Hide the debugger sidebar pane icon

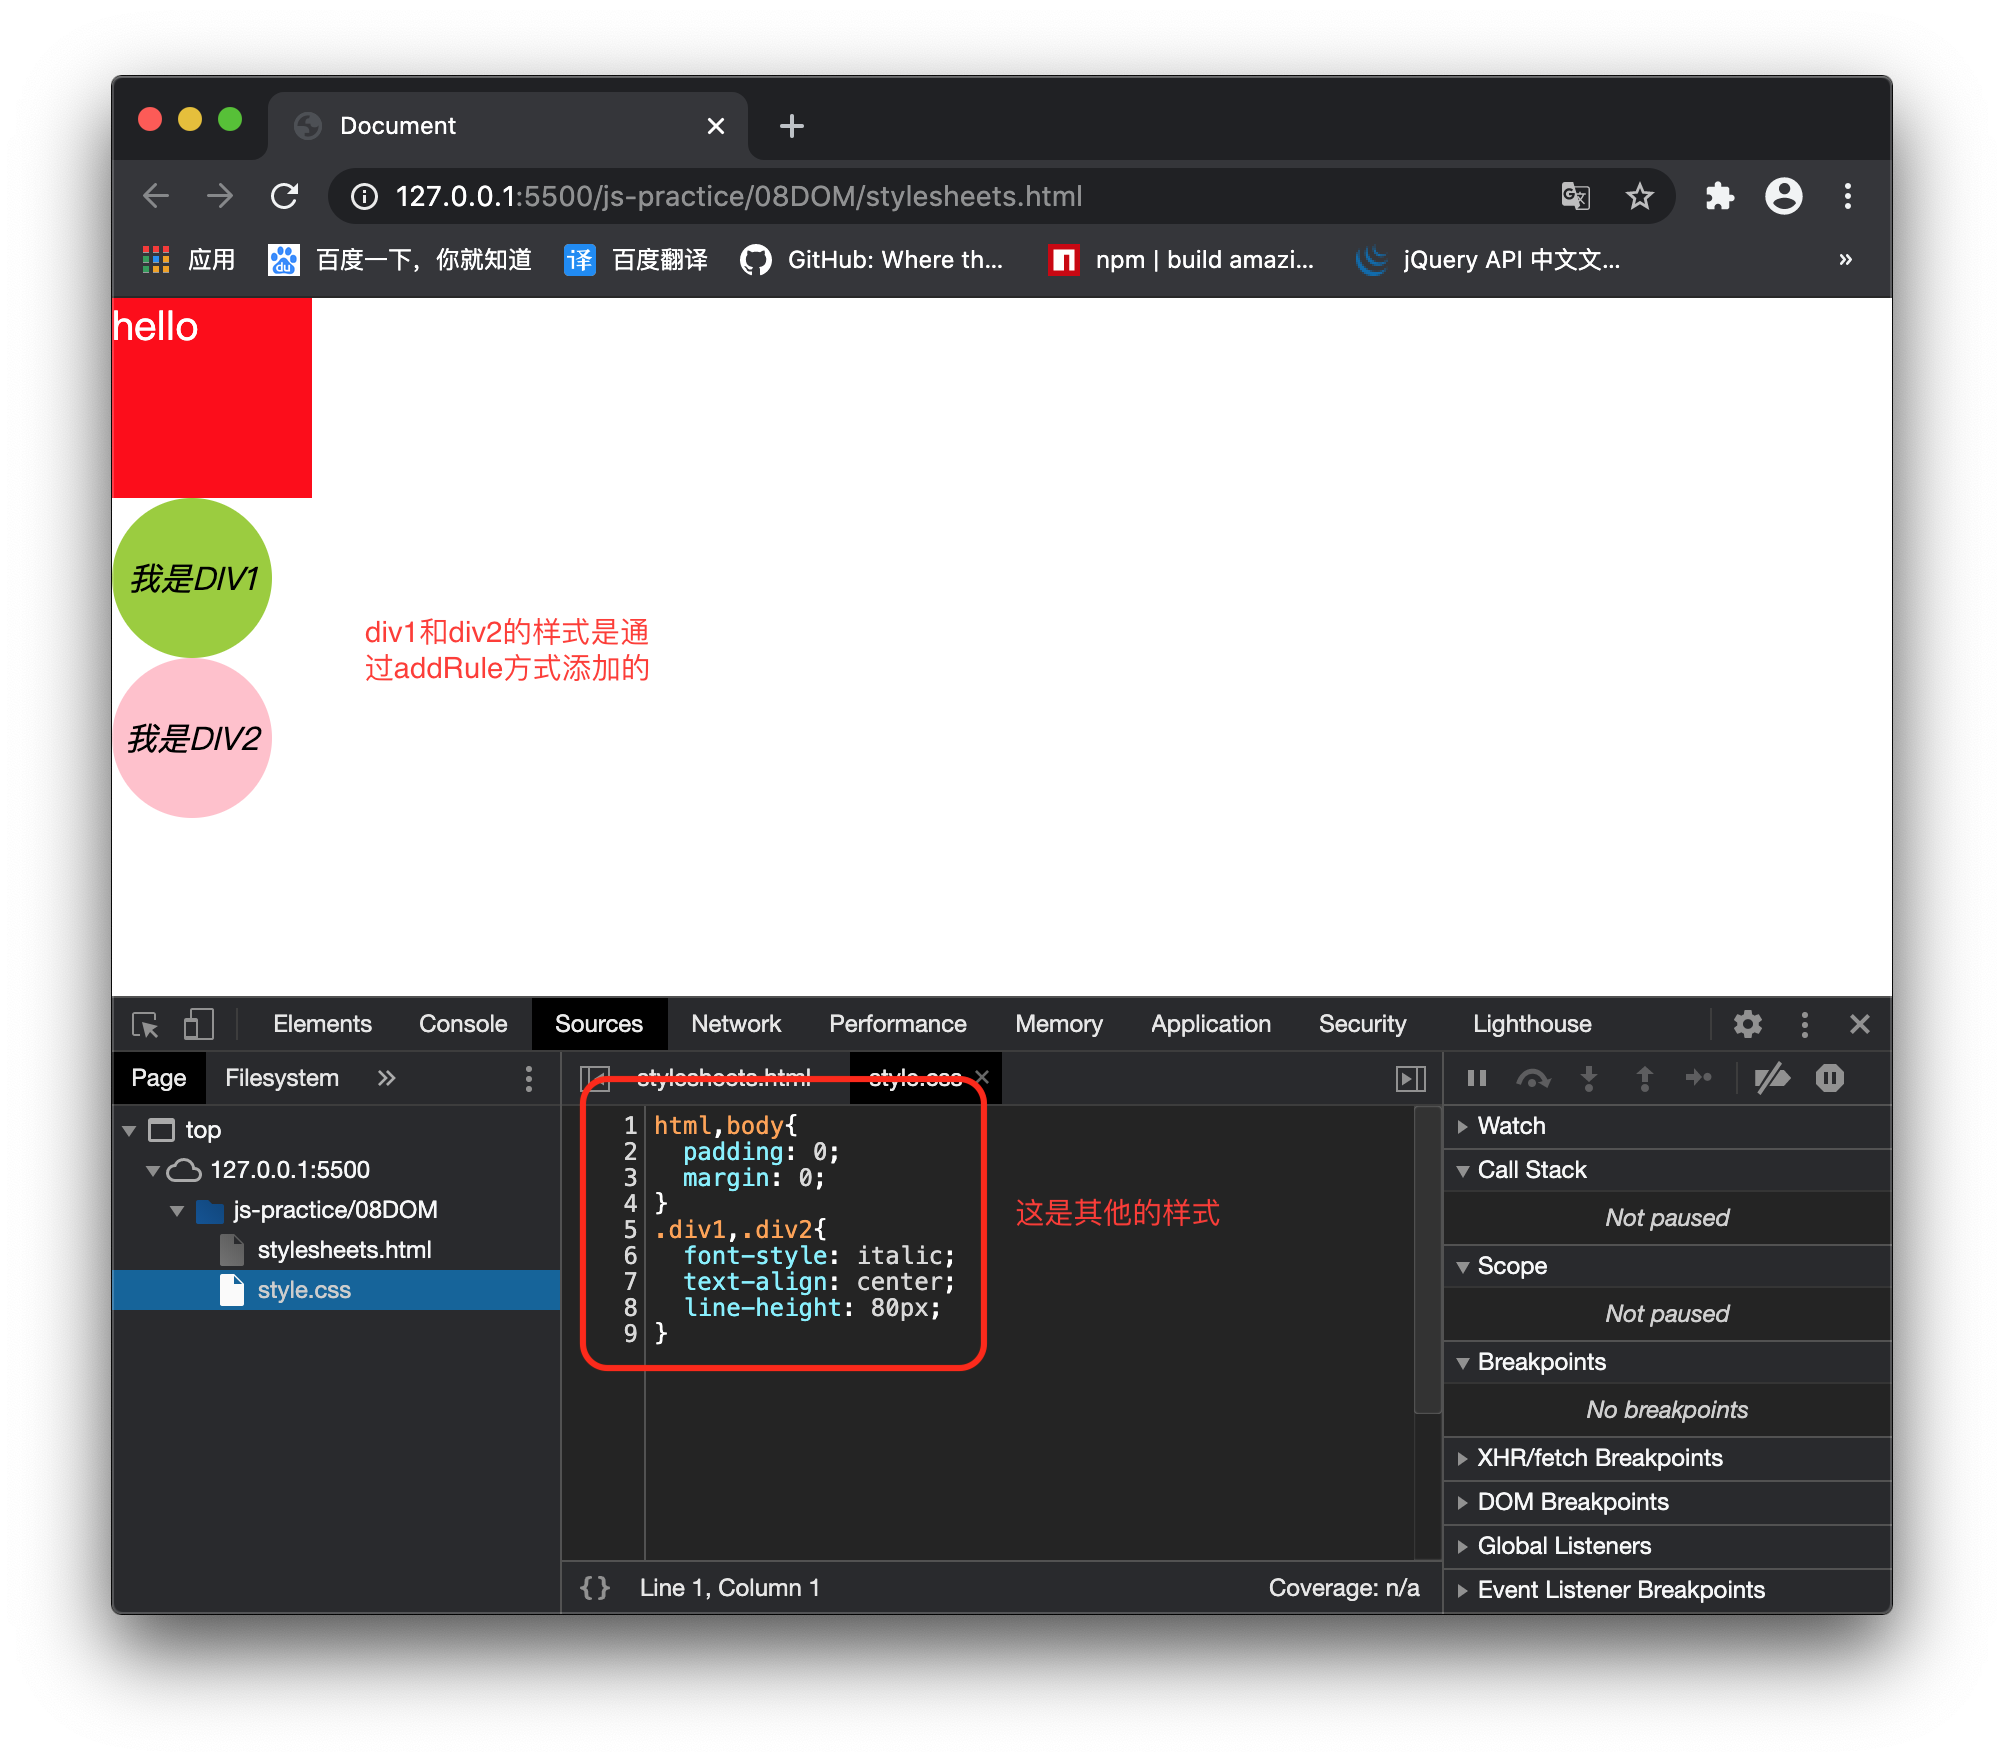1410,1078
